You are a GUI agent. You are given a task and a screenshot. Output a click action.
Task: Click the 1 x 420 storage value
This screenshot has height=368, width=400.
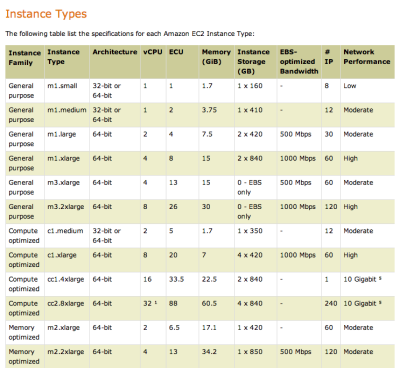click(250, 328)
